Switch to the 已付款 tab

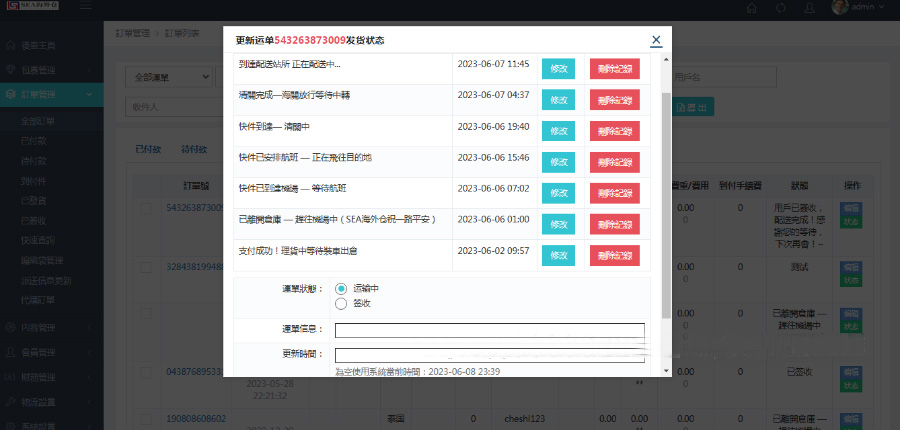[x=149, y=150]
